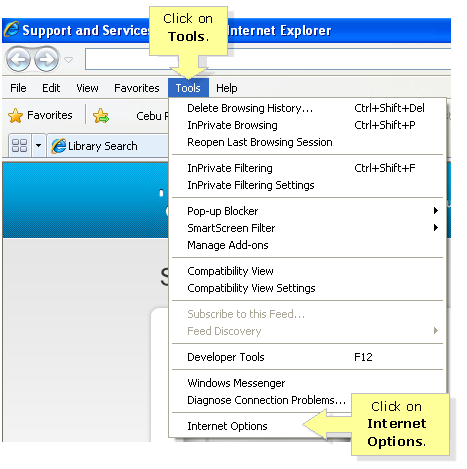Choose Manage Add-ons
Screen dimensions: 467x469
[307, 245]
